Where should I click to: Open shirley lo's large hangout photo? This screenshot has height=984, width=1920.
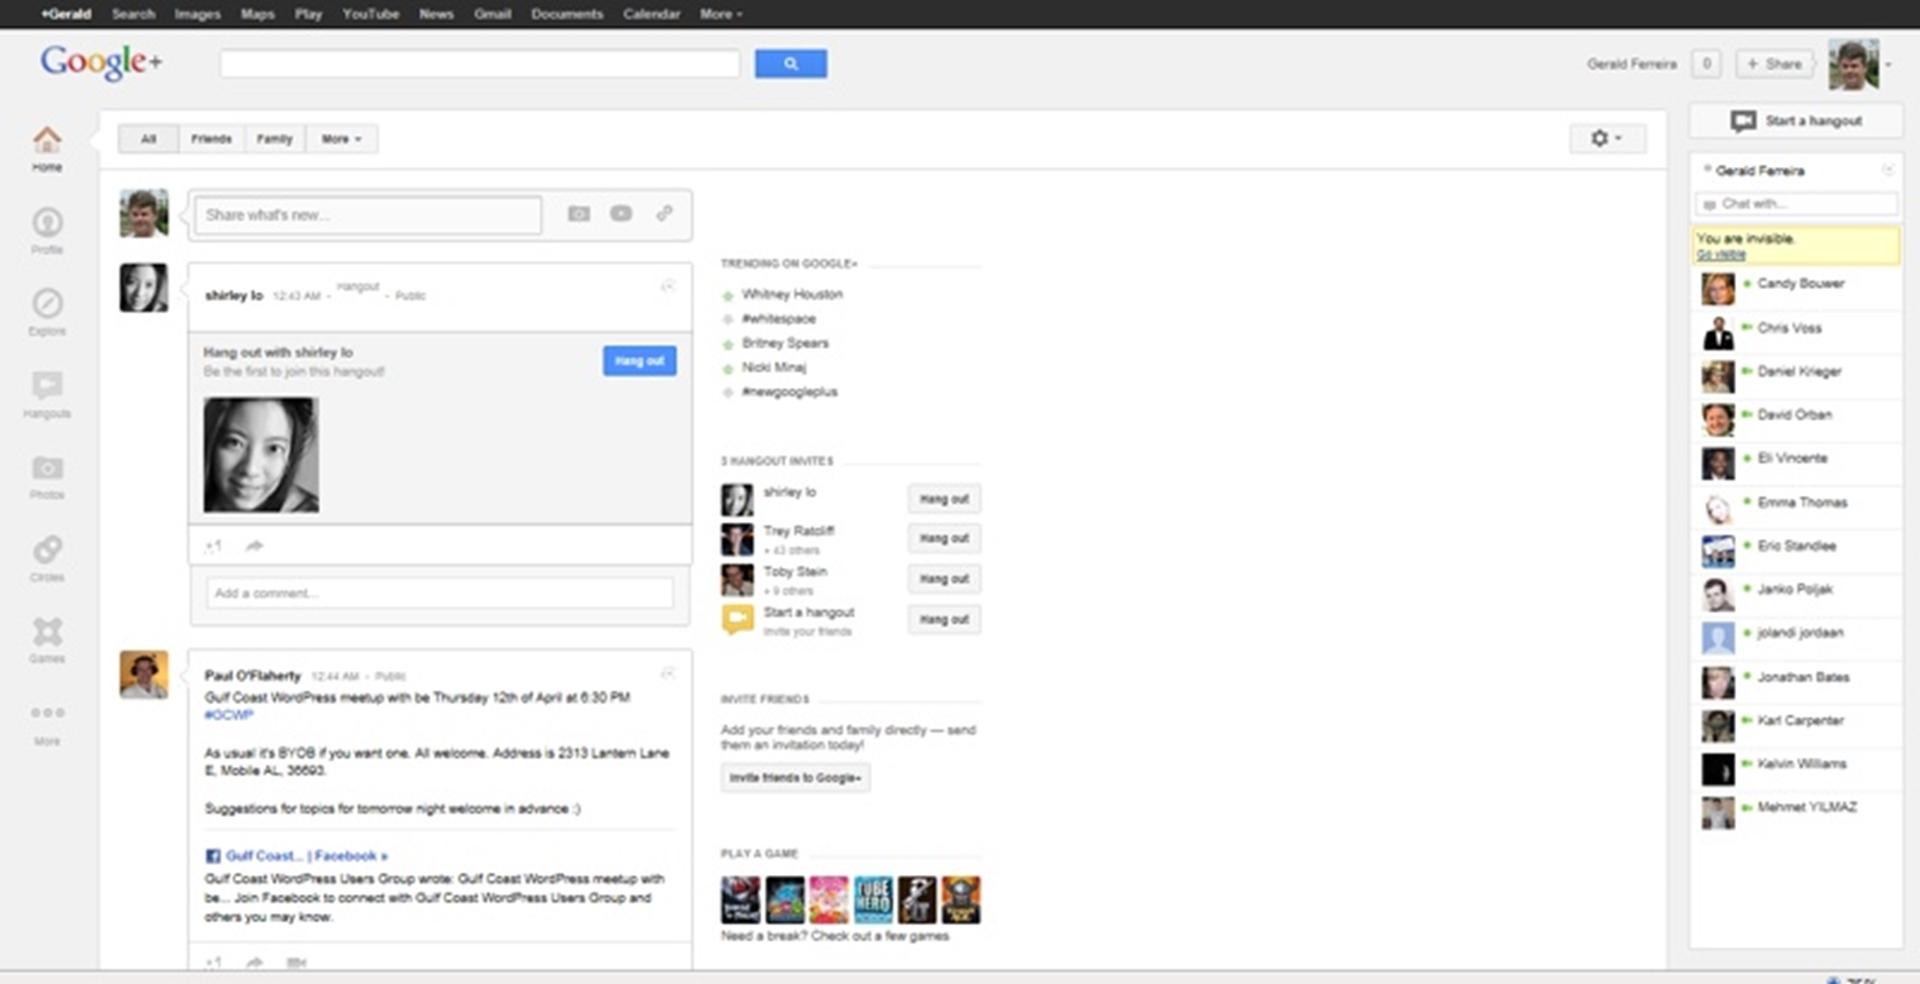[x=261, y=455]
